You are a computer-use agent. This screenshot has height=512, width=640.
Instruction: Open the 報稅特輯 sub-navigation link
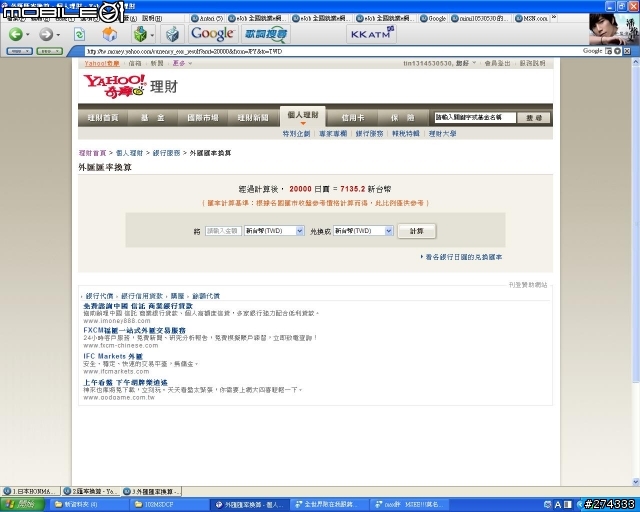406,134
